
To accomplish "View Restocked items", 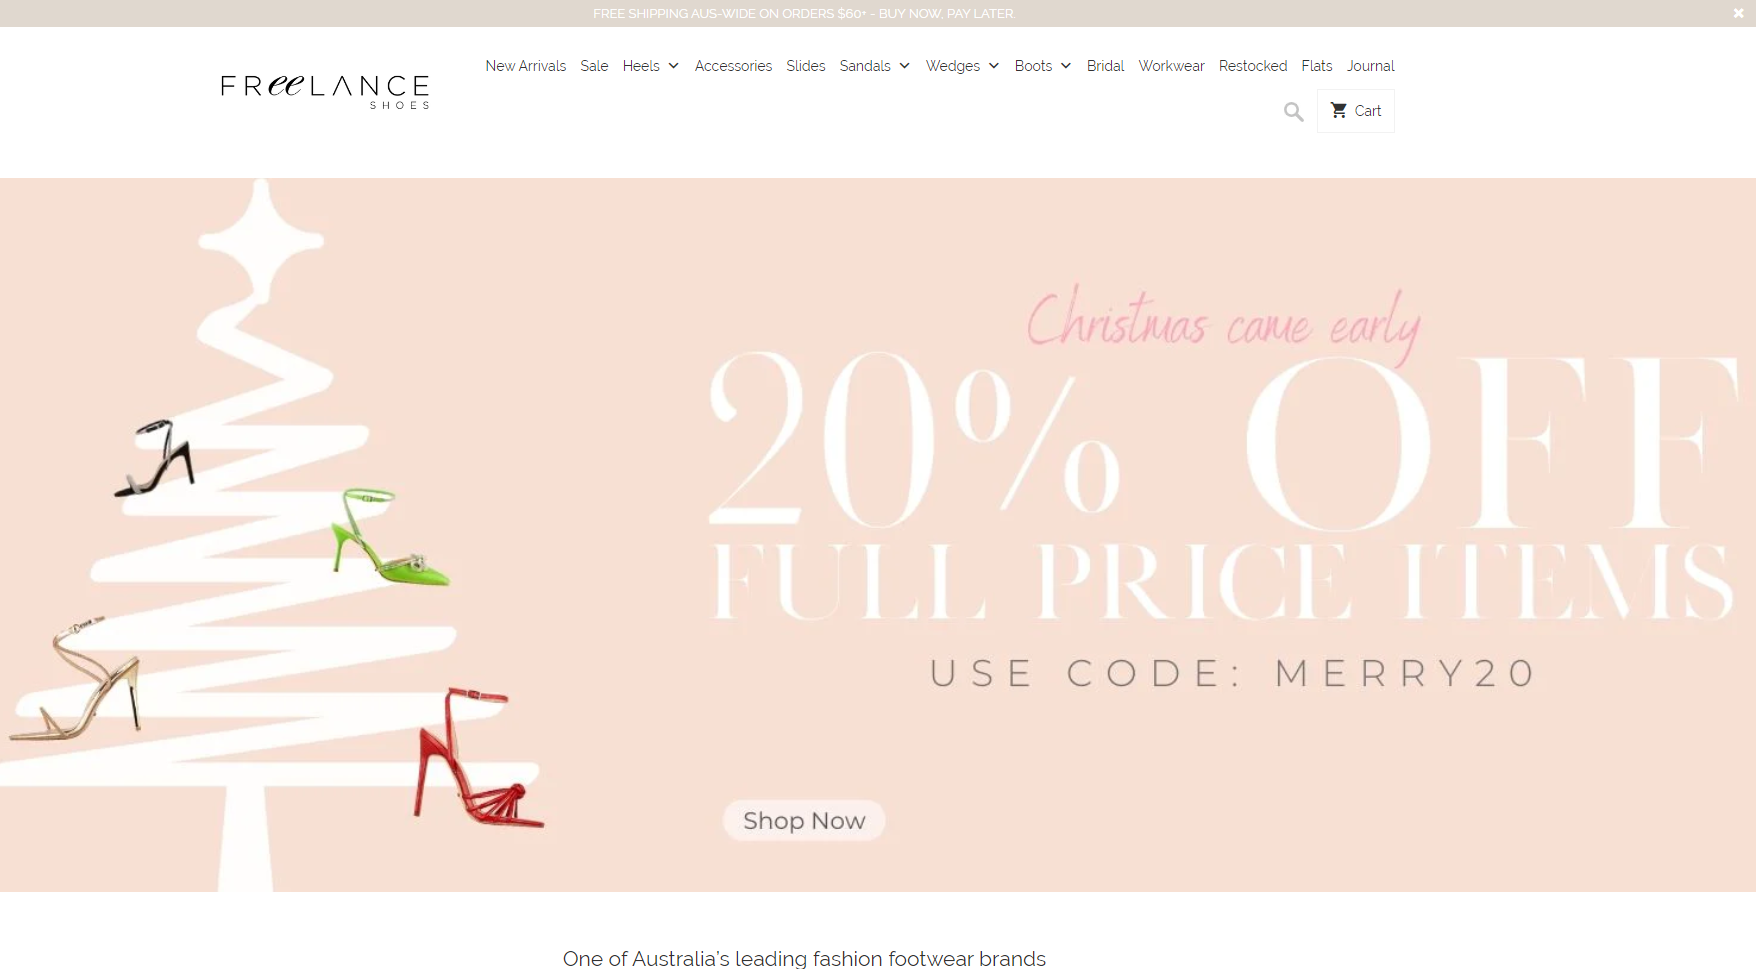I will pyautogui.click(x=1253, y=66).
